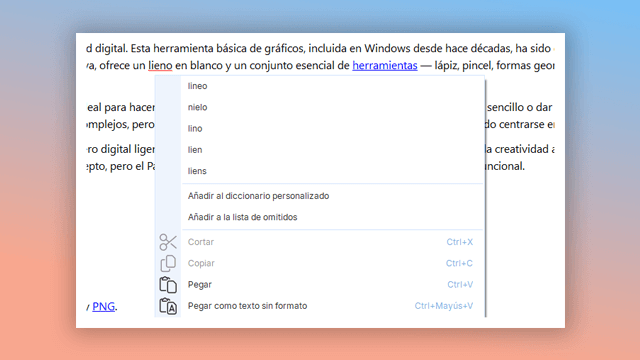Click the word "creatividad" in the paragraph

522,149
